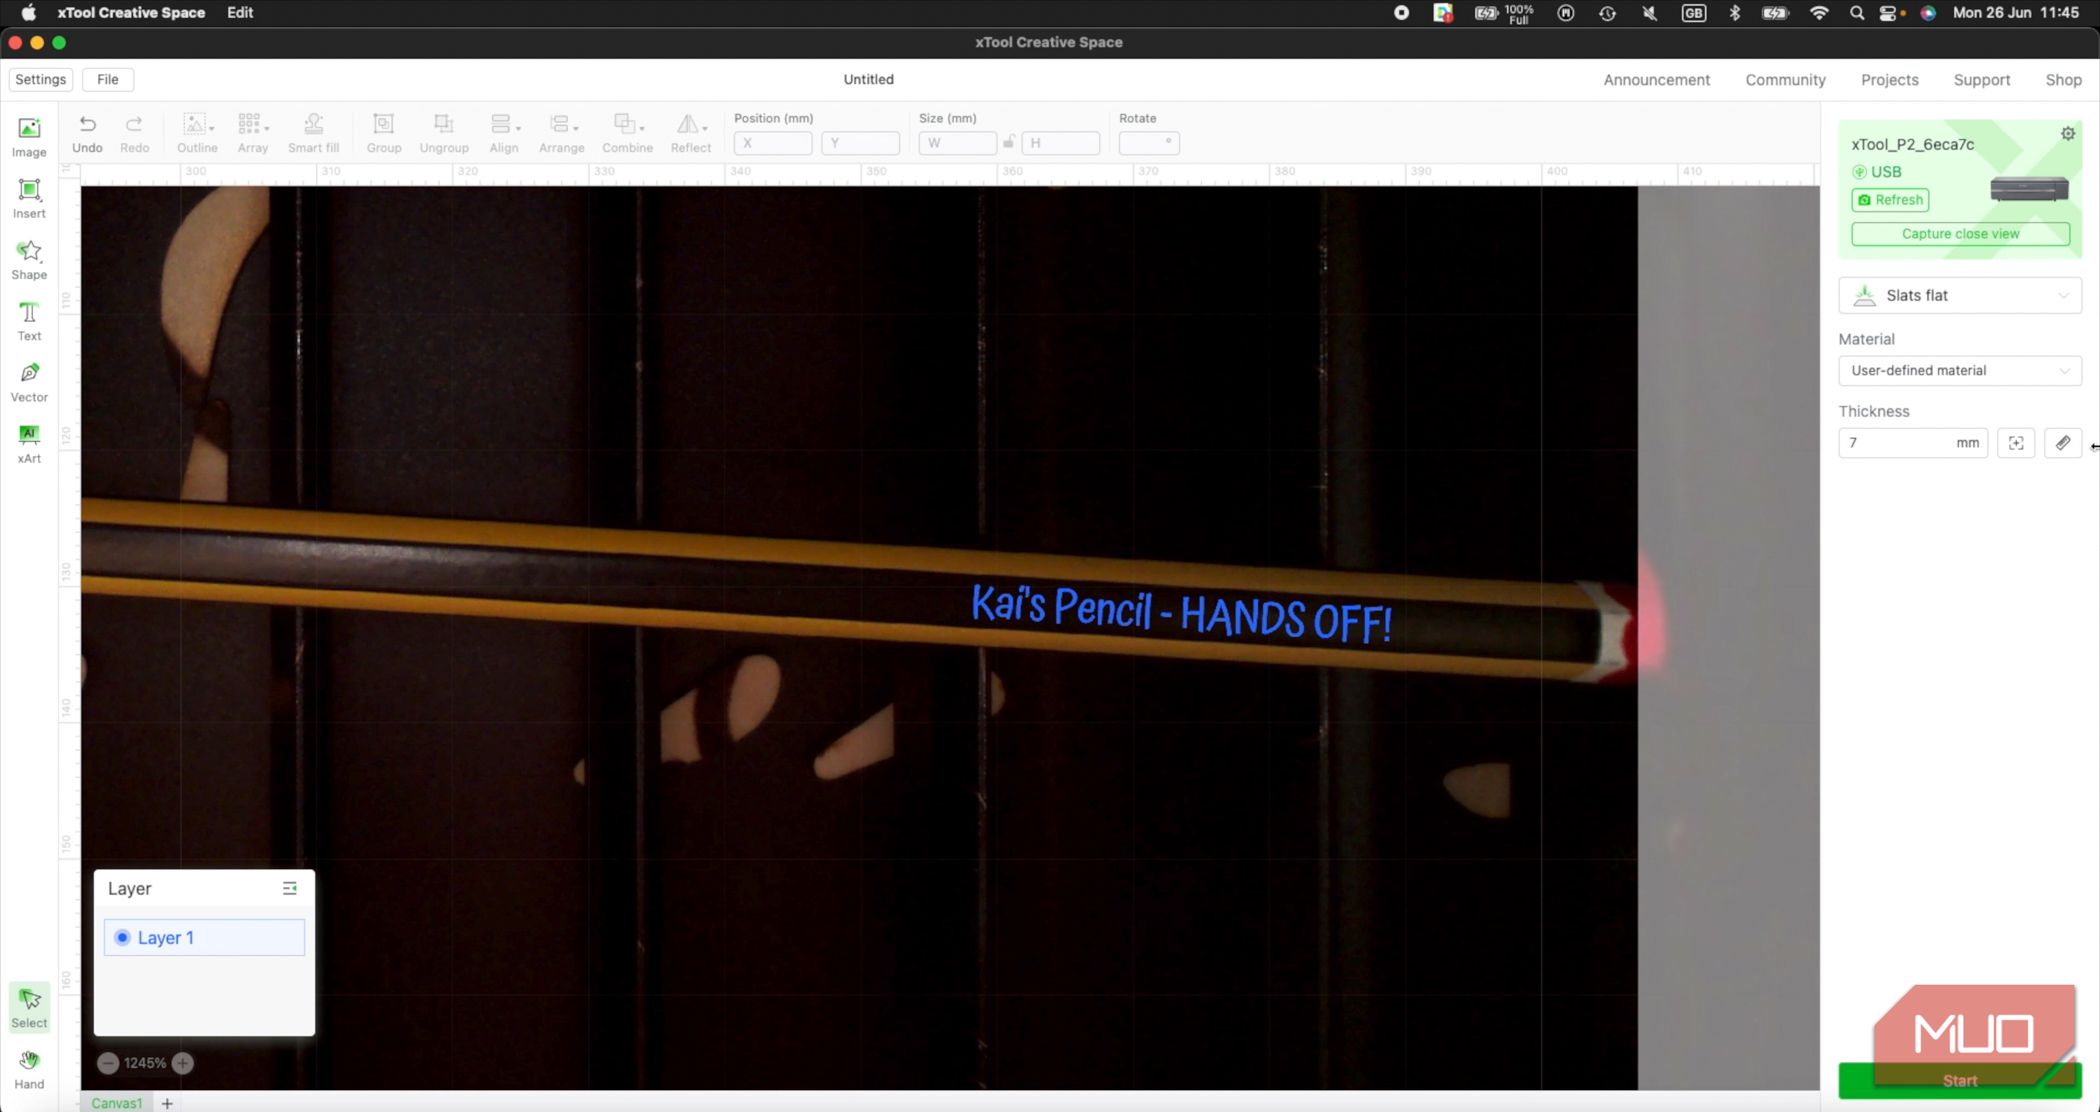This screenshot has height=1112, width=2100.
Task: Zoom in using the plus control
Action: 183,1063
